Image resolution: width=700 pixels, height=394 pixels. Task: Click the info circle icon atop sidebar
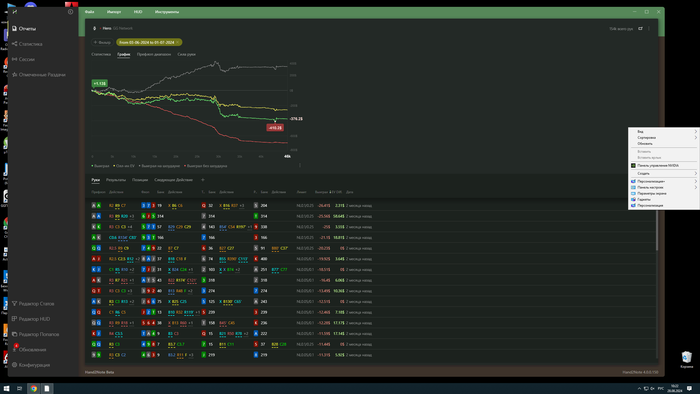pos(71,12)
